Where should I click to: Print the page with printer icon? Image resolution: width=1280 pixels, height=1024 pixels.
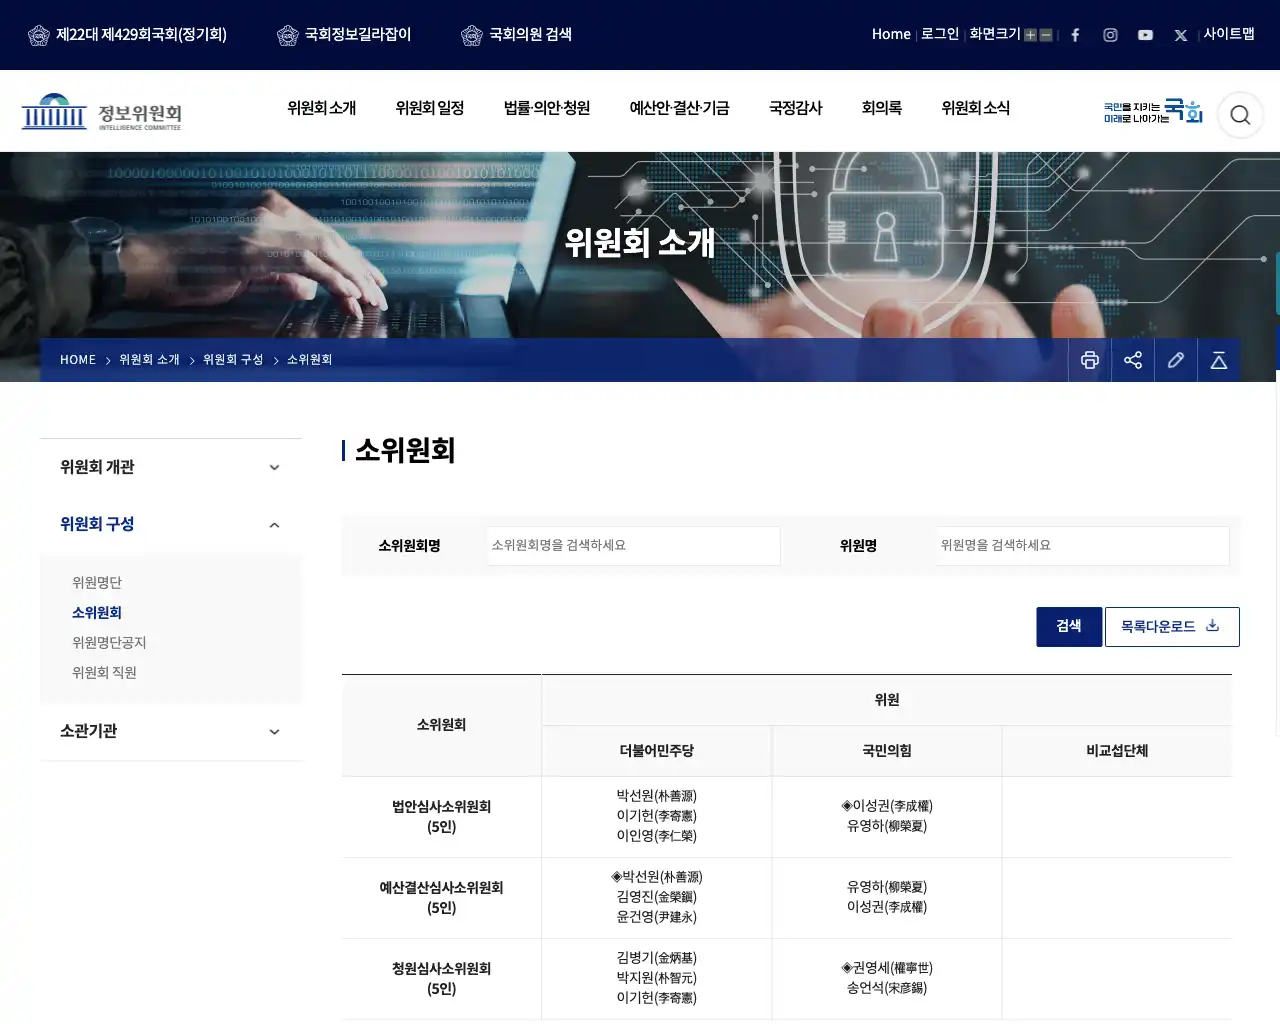click(x=1090, y=360)
